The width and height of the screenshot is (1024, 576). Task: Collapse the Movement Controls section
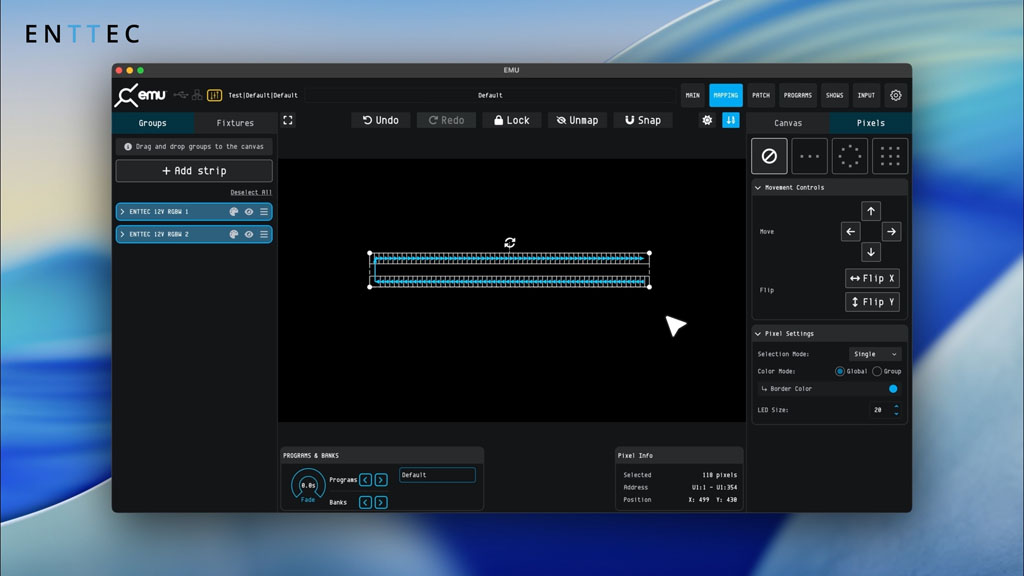click(x=758, y=188)
